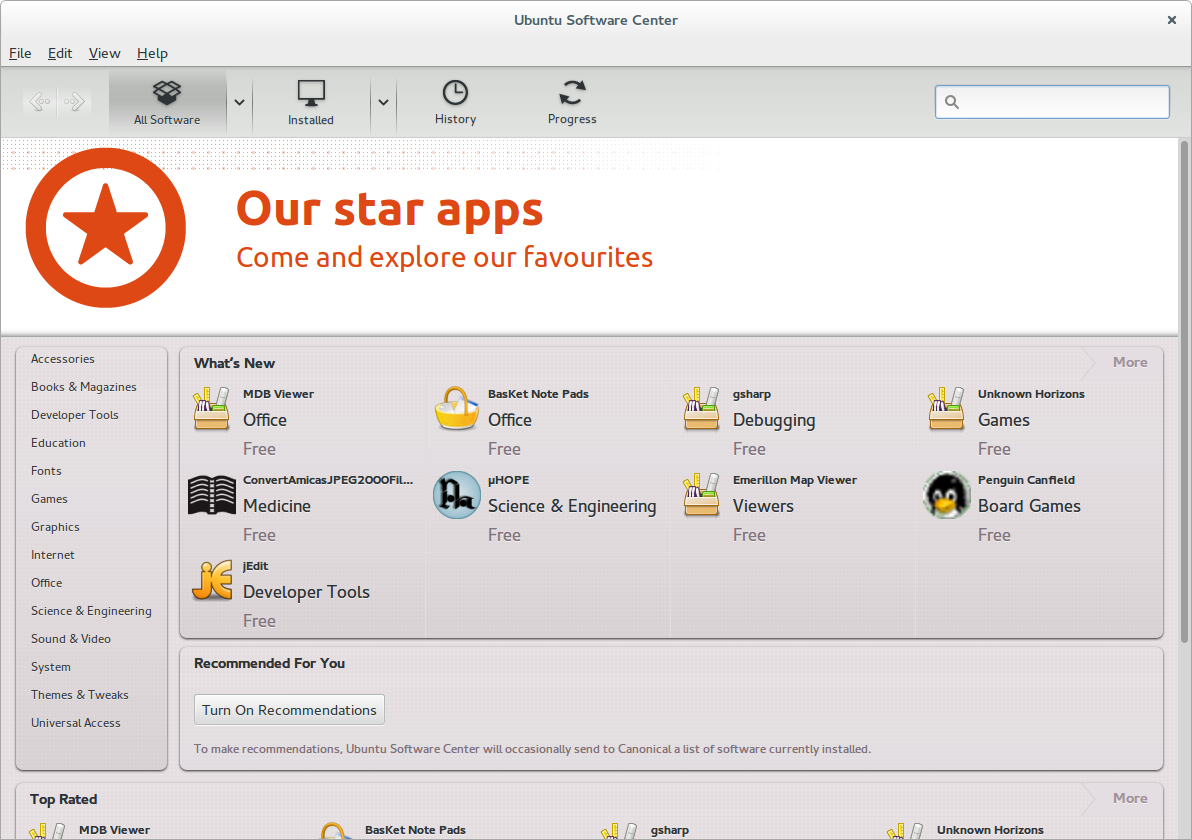
Task: Select 'BasKet Note Pads' title in What's New
Action: [x=538, y=394]
